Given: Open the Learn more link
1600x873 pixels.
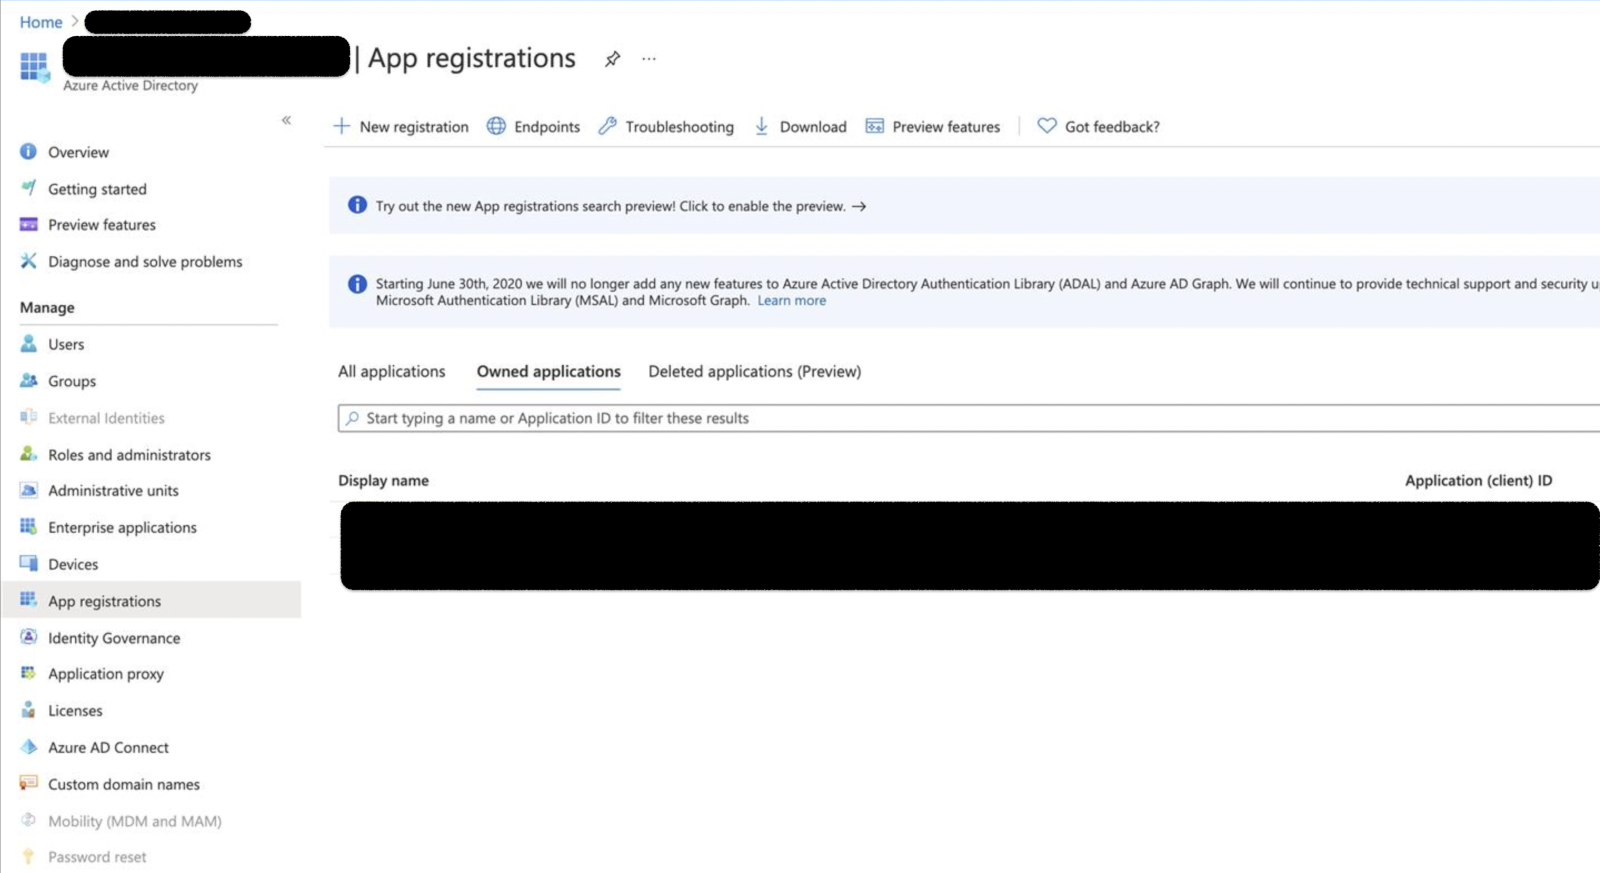Looking at the screenshot, I should [791, 300].
